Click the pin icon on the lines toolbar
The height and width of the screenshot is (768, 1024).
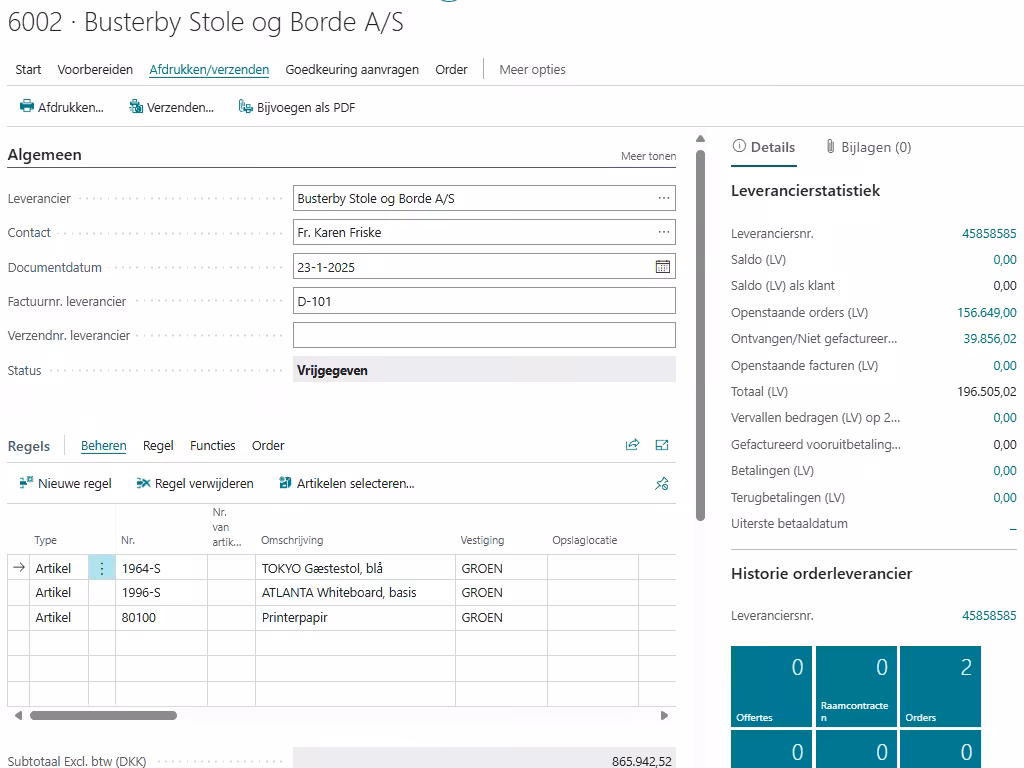click(661, 484)
